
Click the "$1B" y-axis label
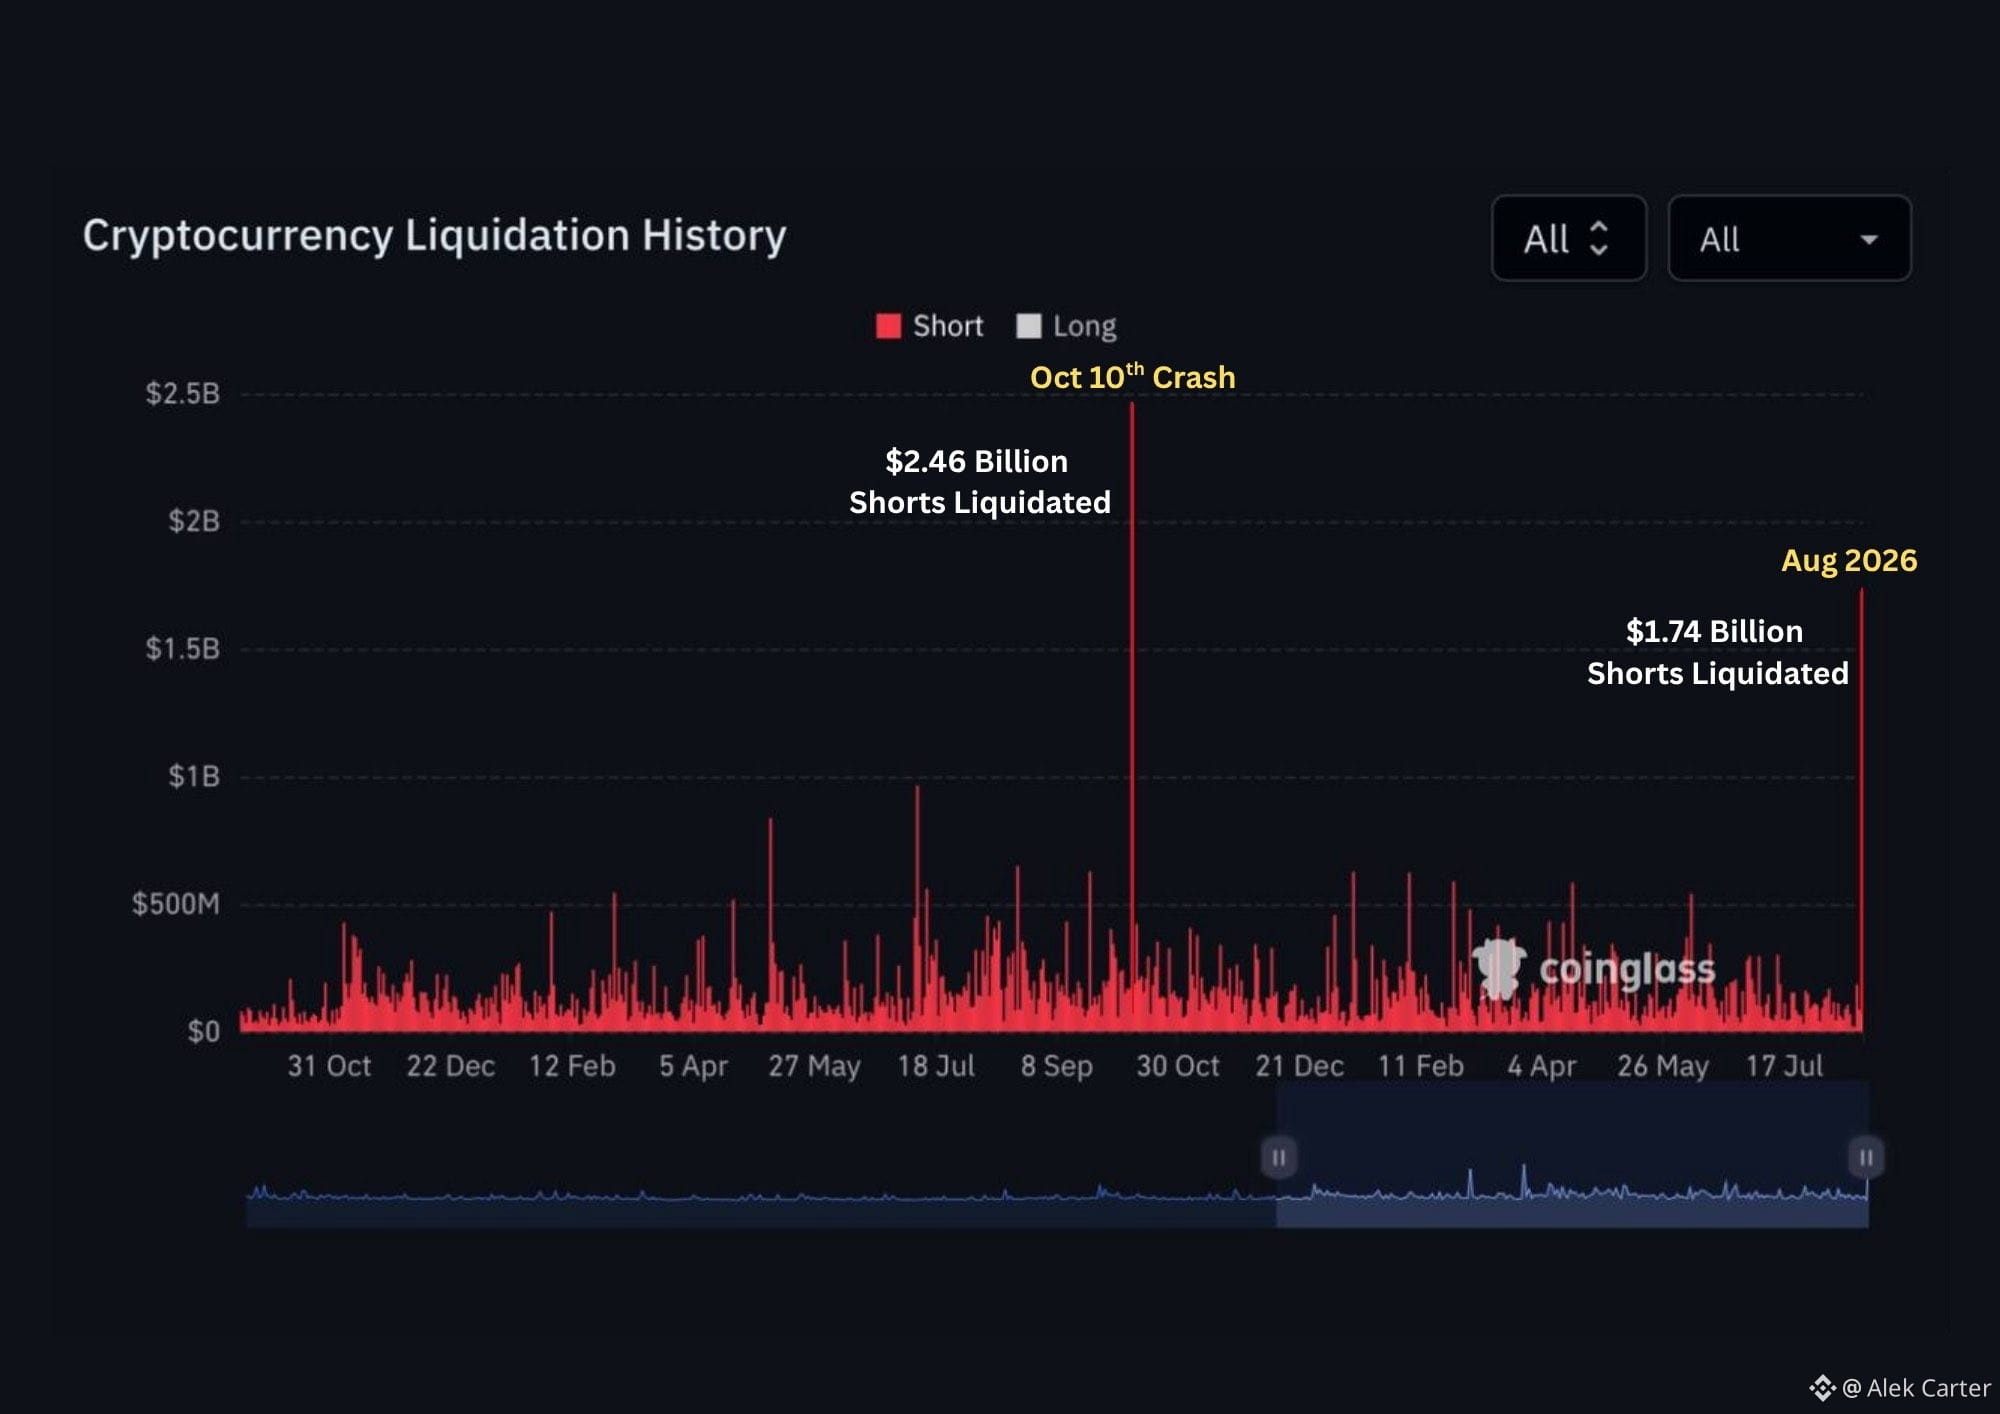coord(194,776)
